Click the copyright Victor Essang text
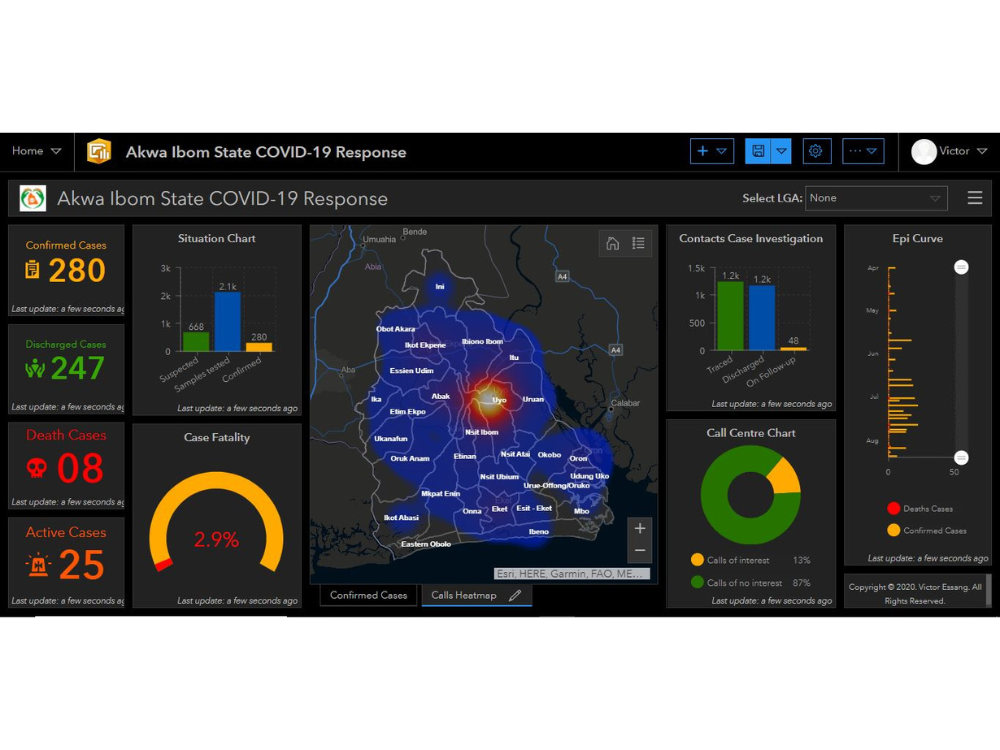This screenshot has width=1000, height=750. tap(915, 594)
